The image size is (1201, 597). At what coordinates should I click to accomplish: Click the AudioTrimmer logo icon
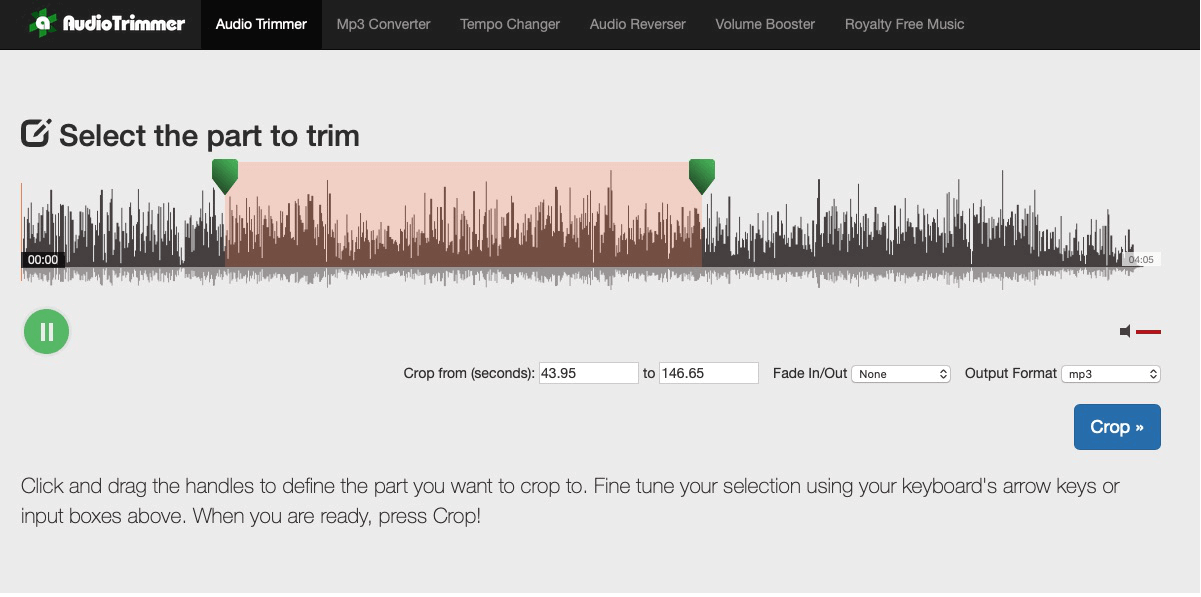point(43,22)
